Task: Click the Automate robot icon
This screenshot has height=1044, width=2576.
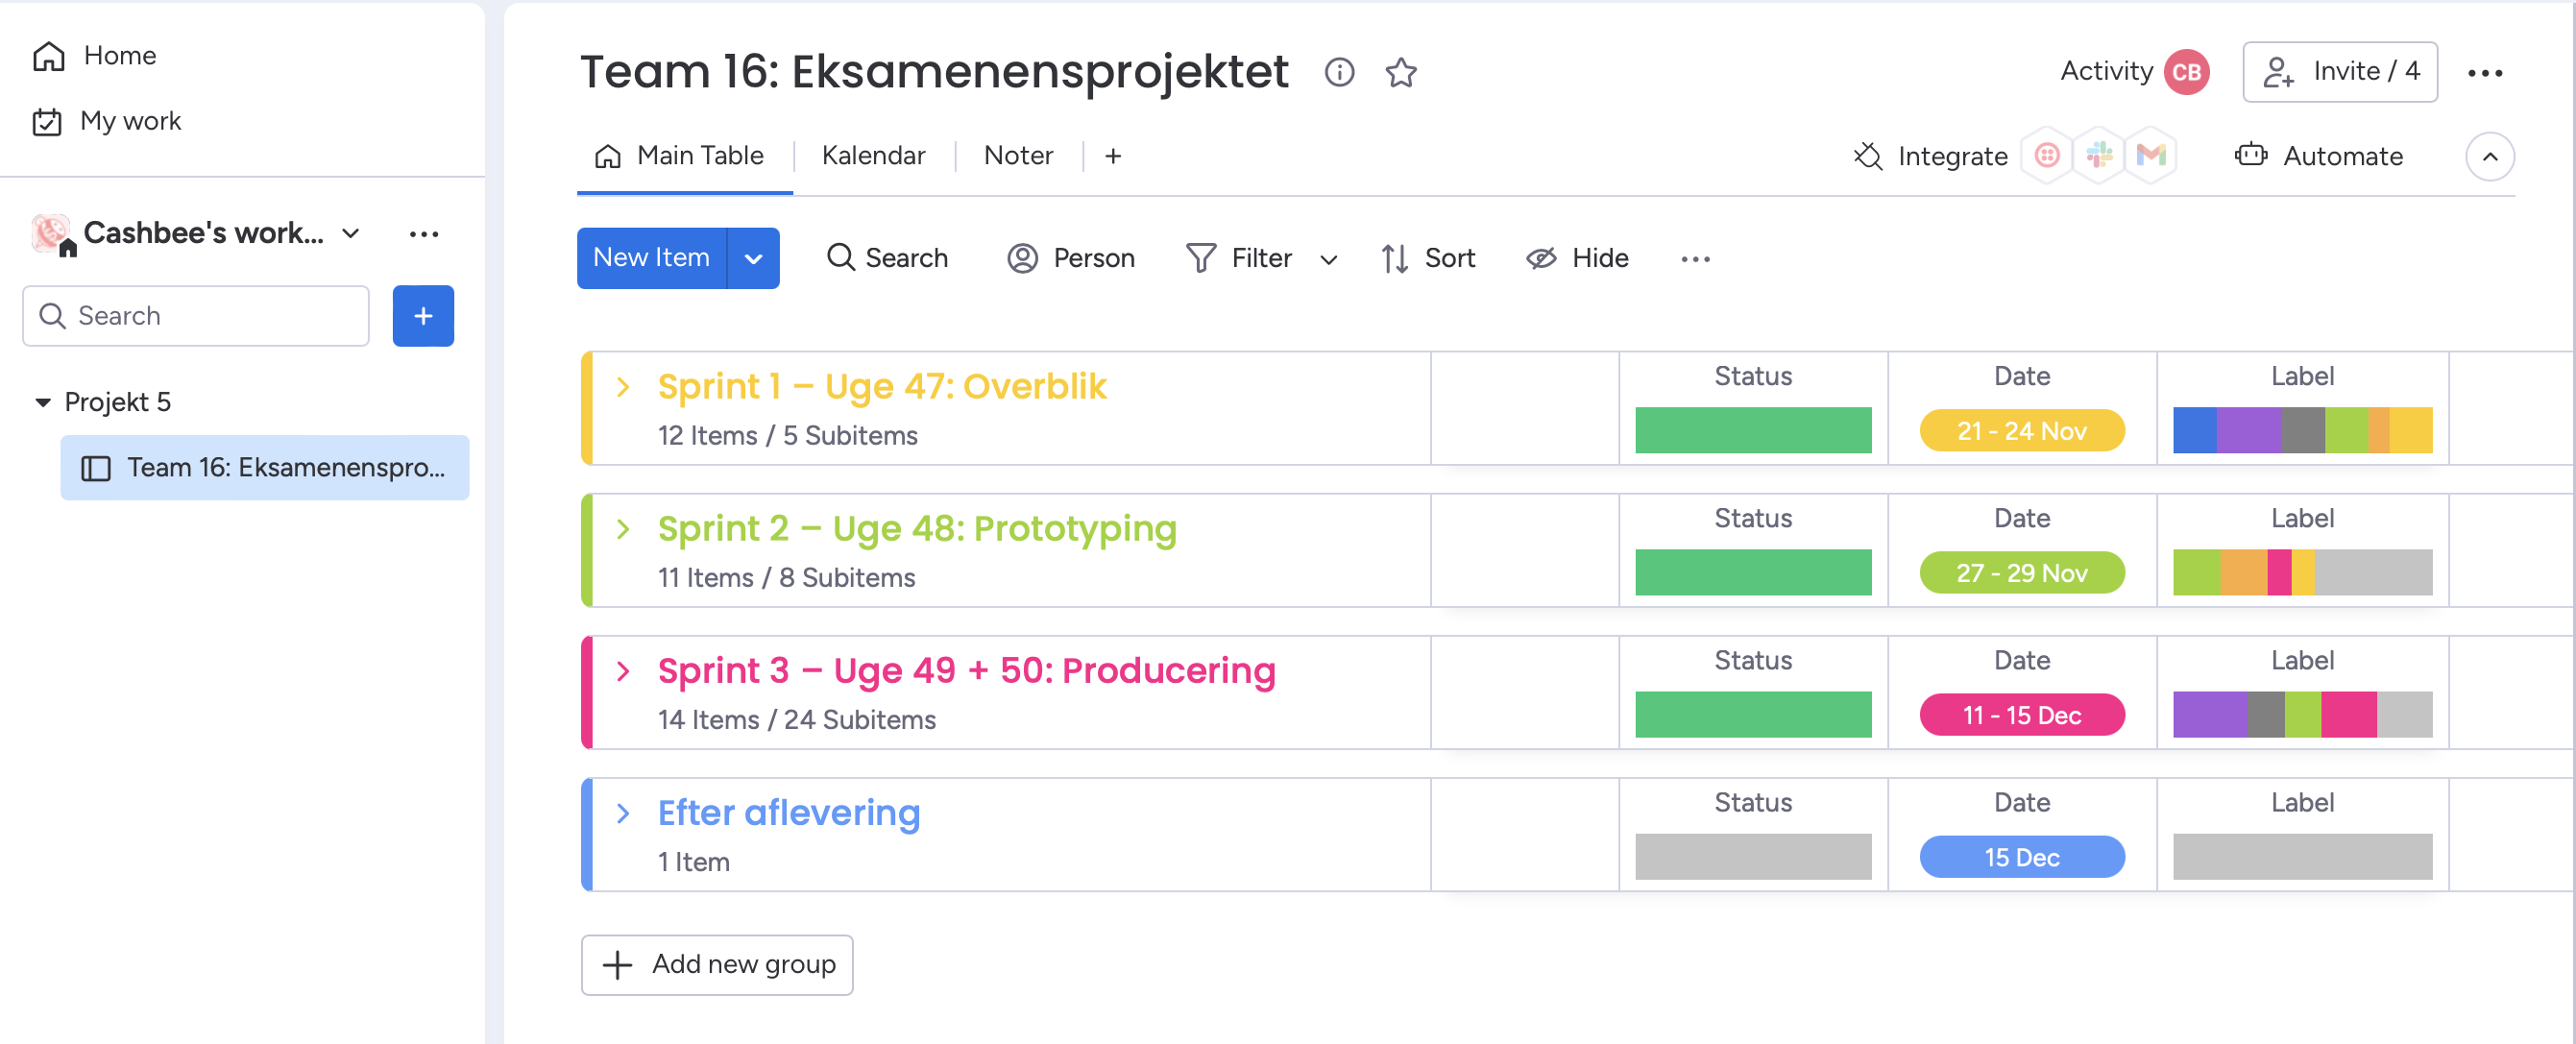Action: (2251, 155)
